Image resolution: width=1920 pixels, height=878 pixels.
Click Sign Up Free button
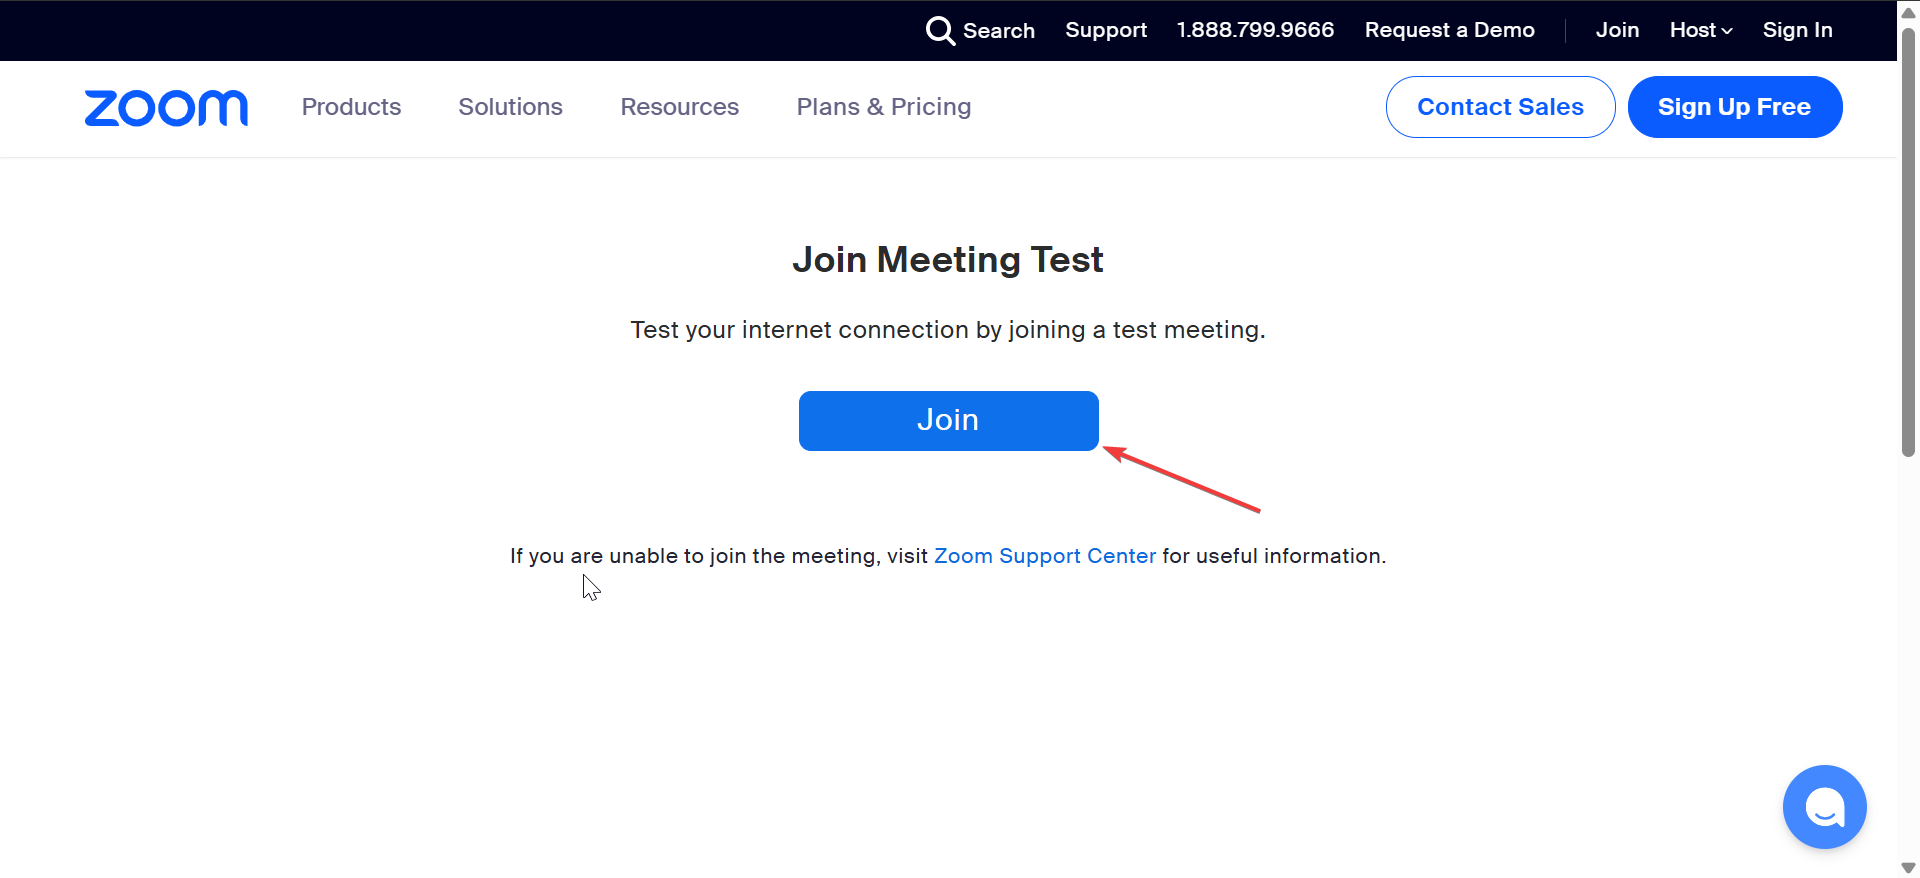[x=1734, y=107]
